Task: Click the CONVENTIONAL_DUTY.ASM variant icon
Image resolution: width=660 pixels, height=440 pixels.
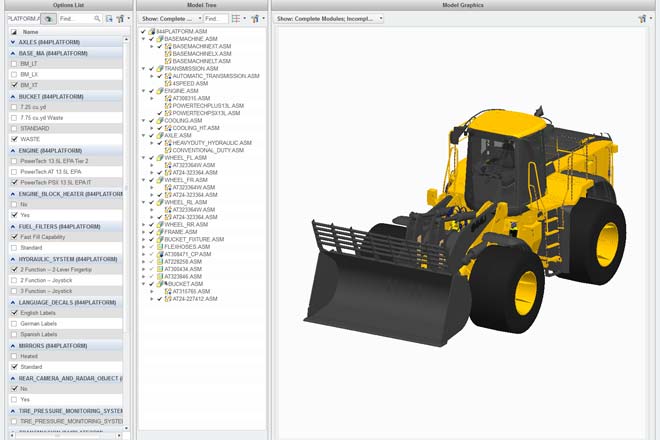Action: 168,150
